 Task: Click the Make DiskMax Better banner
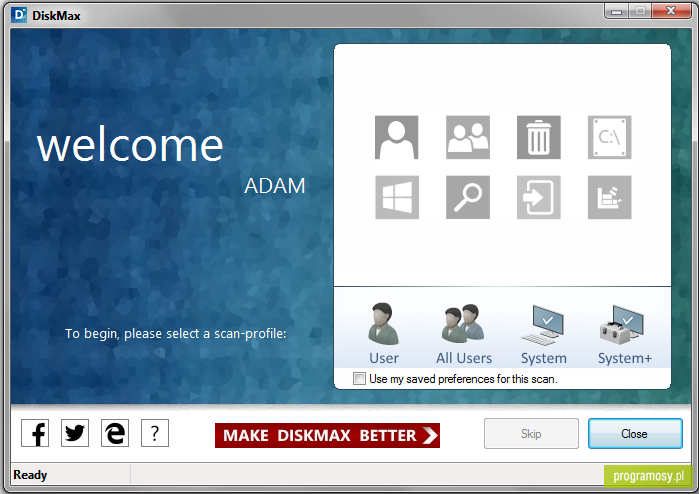[327, 436]
